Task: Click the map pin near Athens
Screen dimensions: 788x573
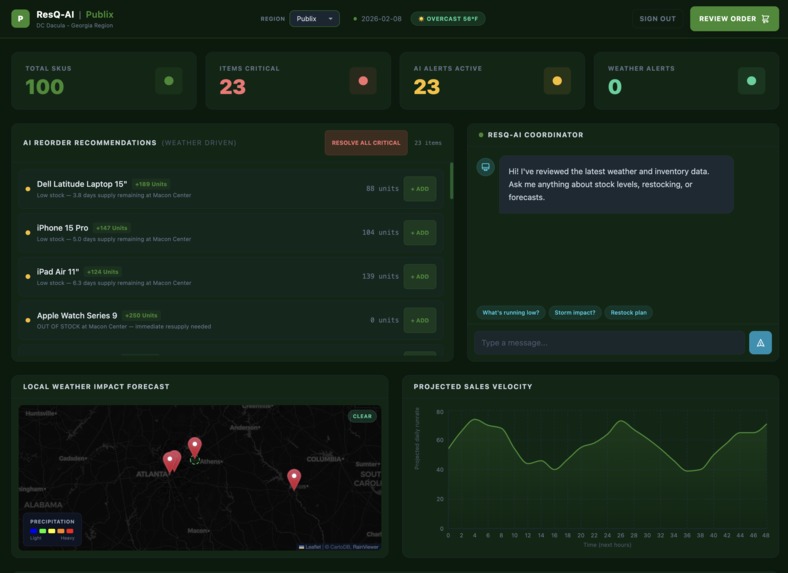Action: coord(194,447)
